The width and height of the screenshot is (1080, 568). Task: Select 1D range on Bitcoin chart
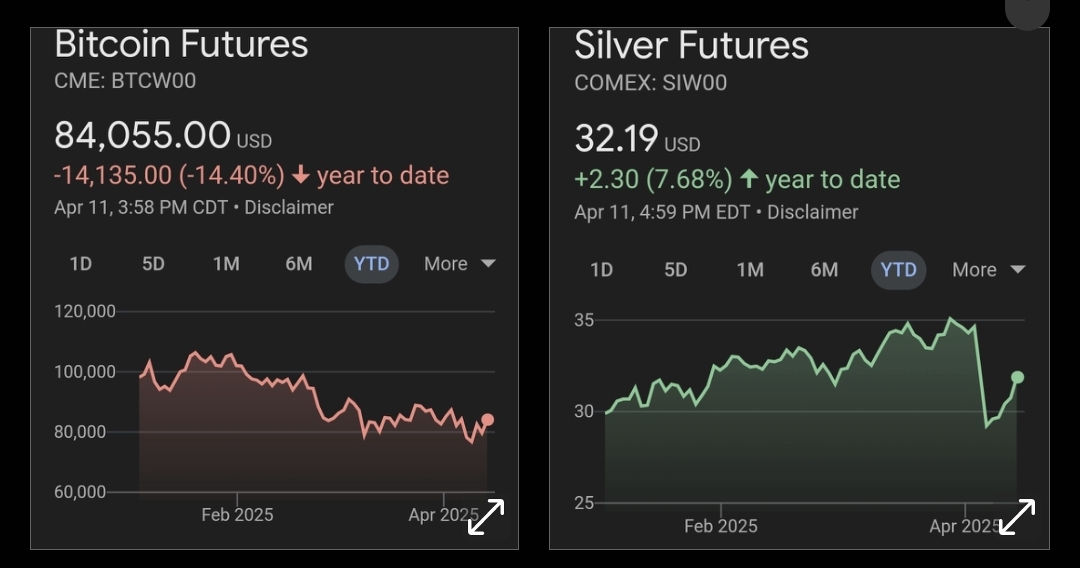80,264
